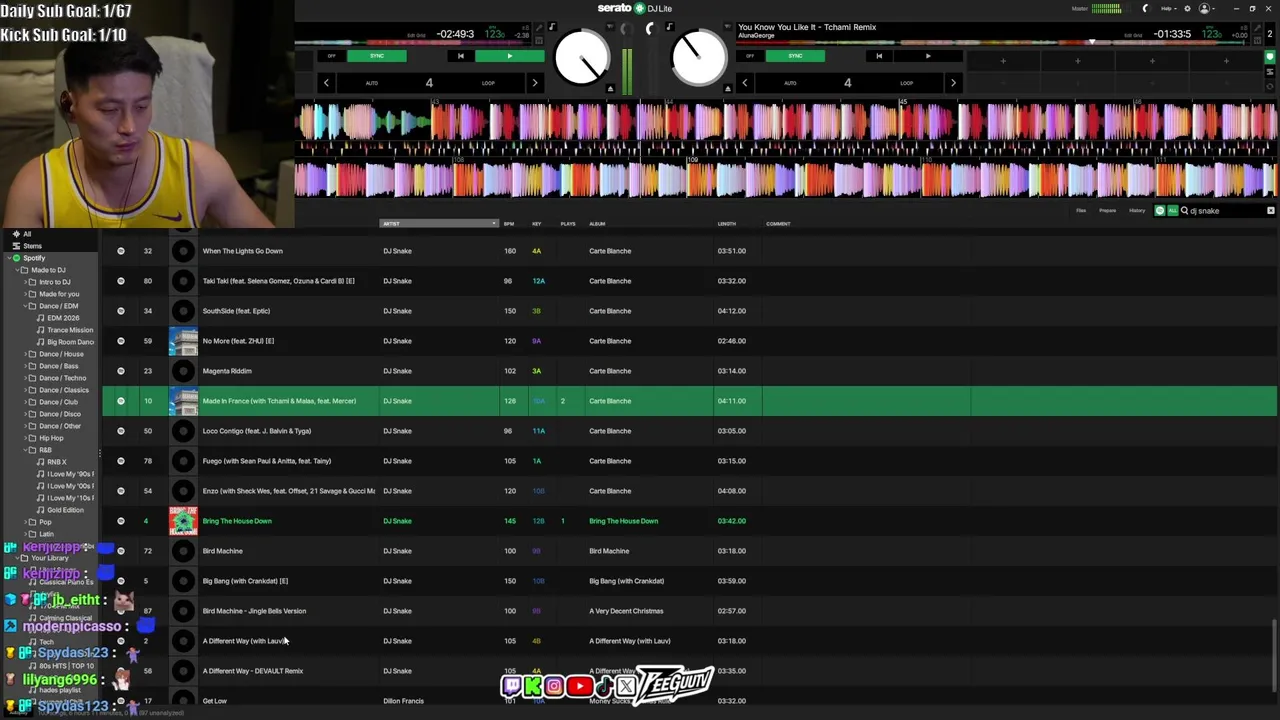
Task: Select No More album artwork thumbnail
Action: pos(183,341)
